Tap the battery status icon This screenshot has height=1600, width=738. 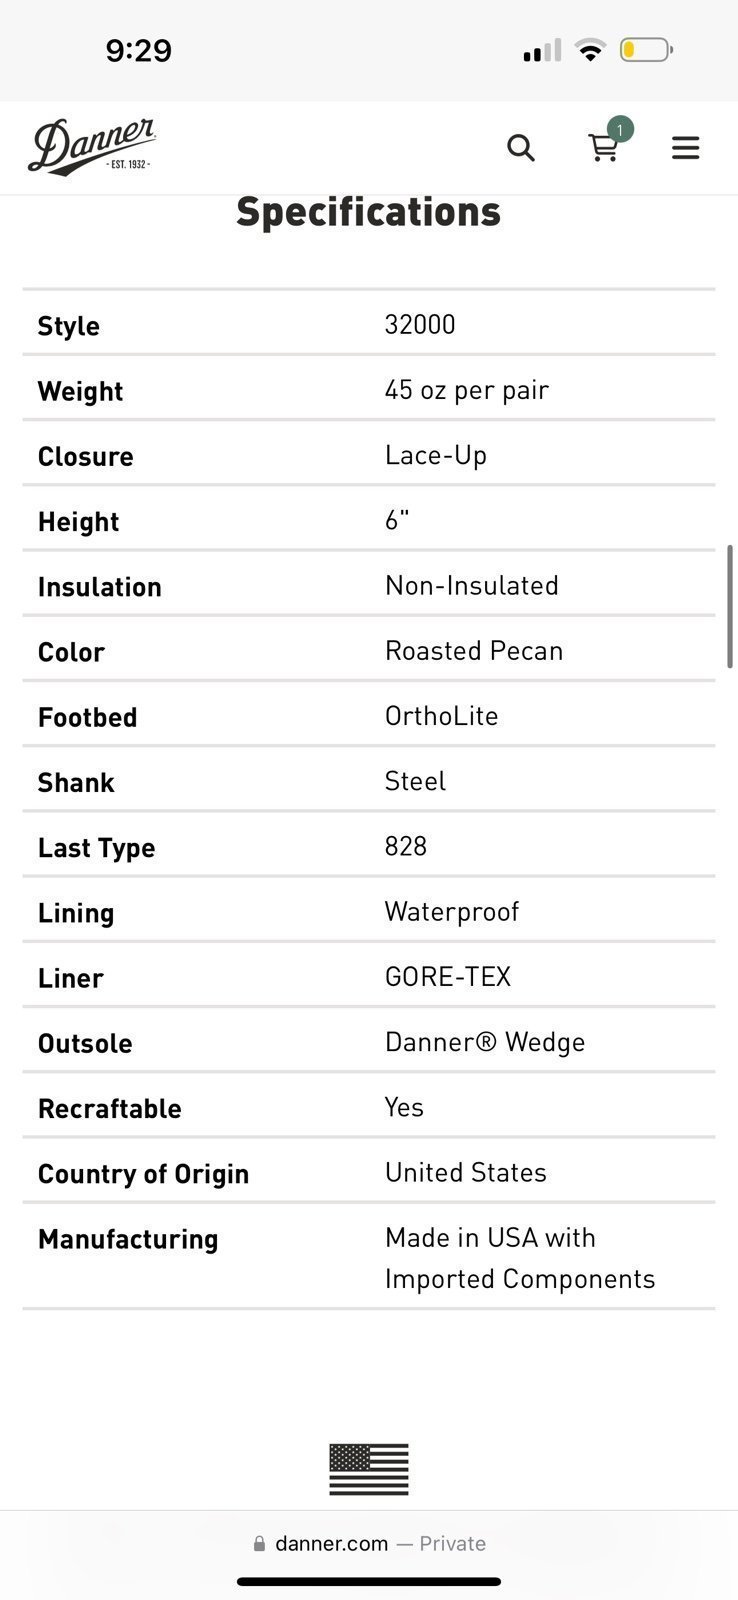pyautogui.click(x=647, y=50)
